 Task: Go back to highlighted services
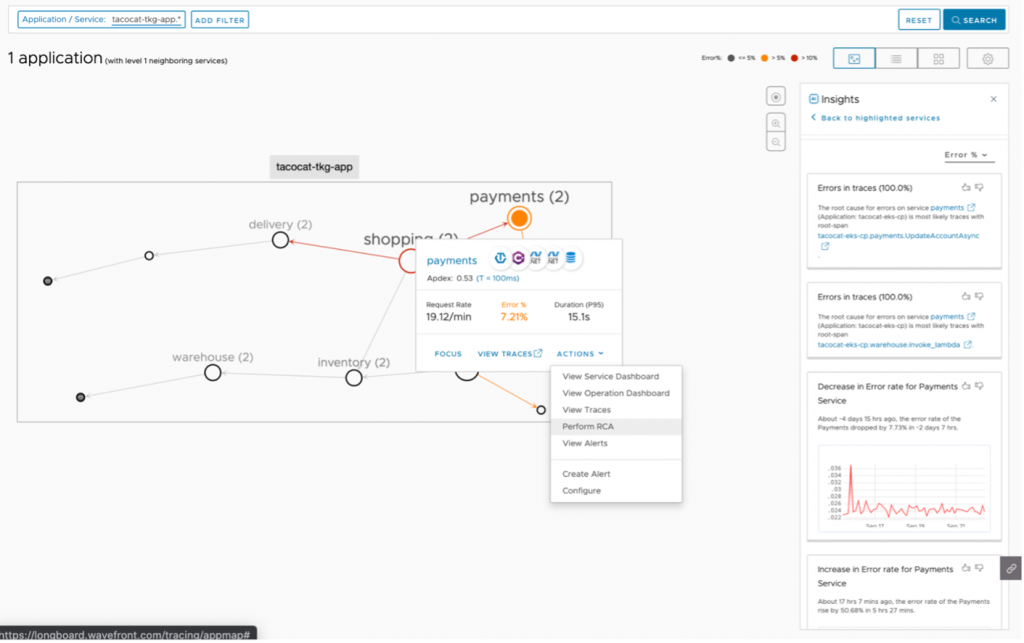875,118
